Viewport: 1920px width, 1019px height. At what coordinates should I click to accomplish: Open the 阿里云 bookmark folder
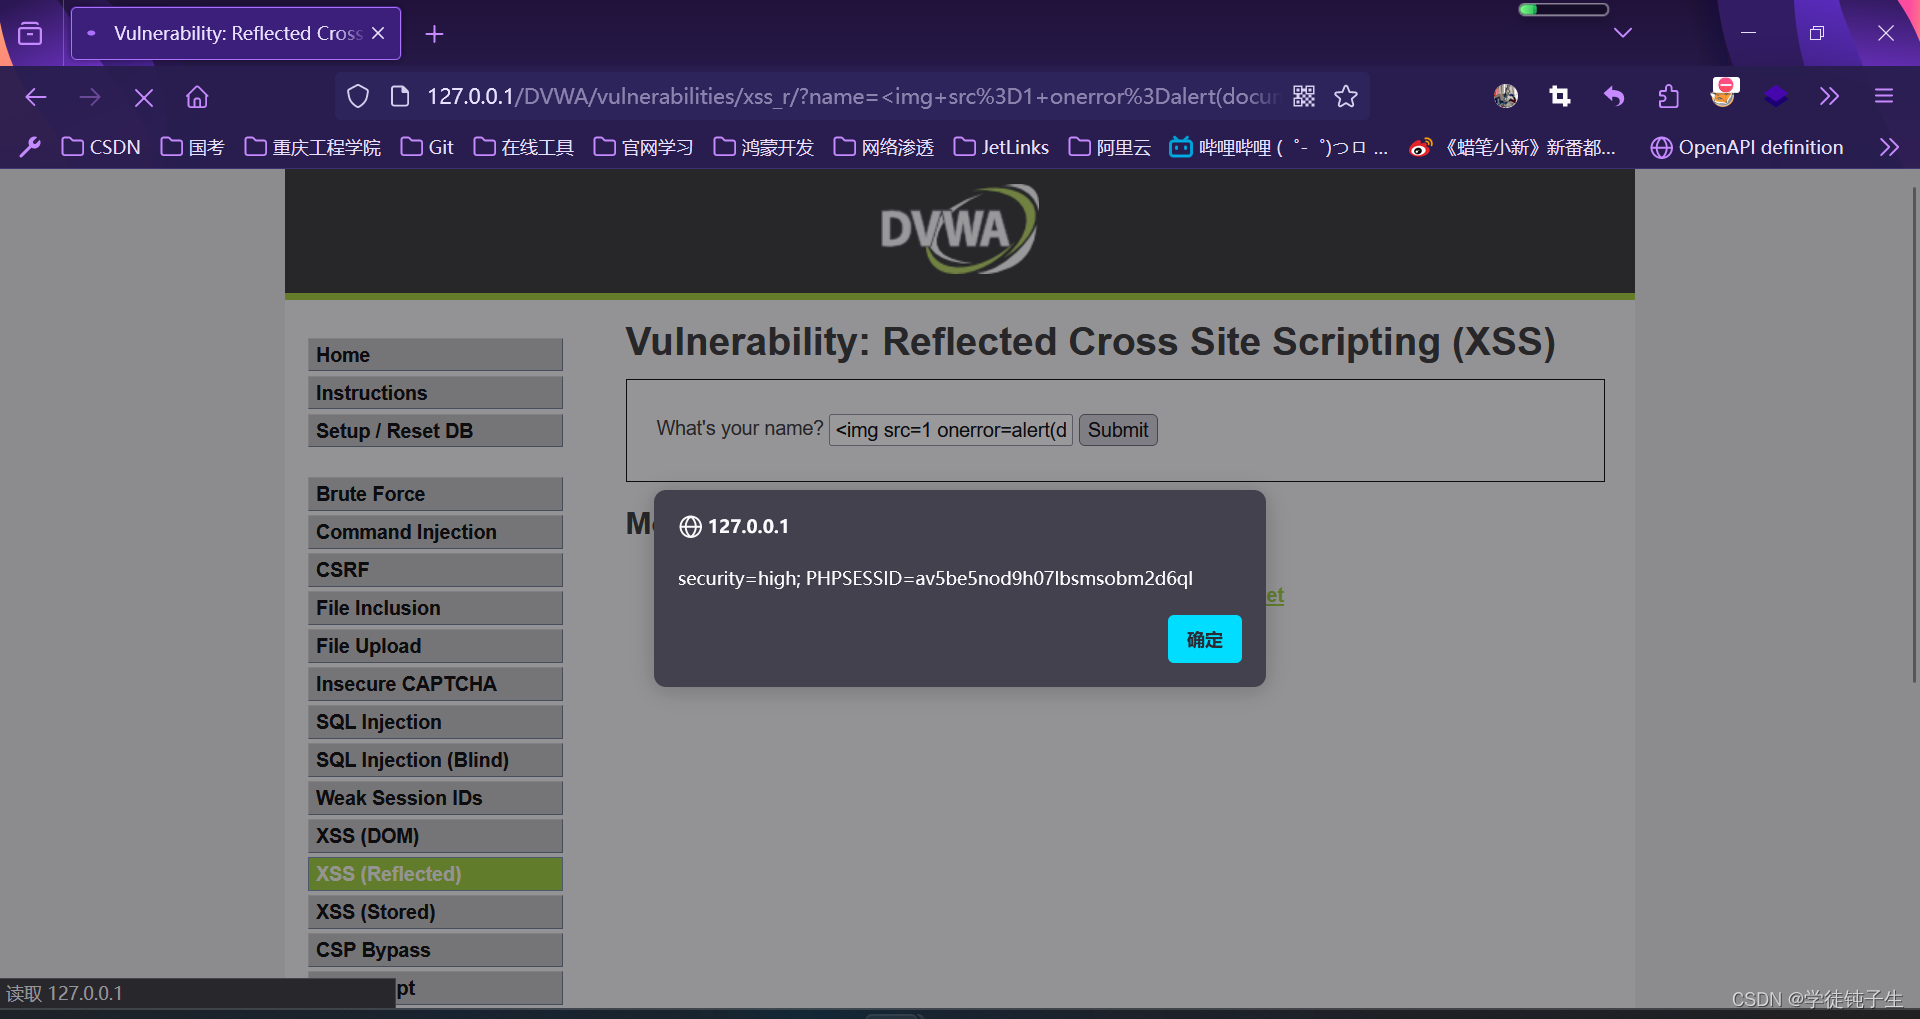(x=1110, y=147)
